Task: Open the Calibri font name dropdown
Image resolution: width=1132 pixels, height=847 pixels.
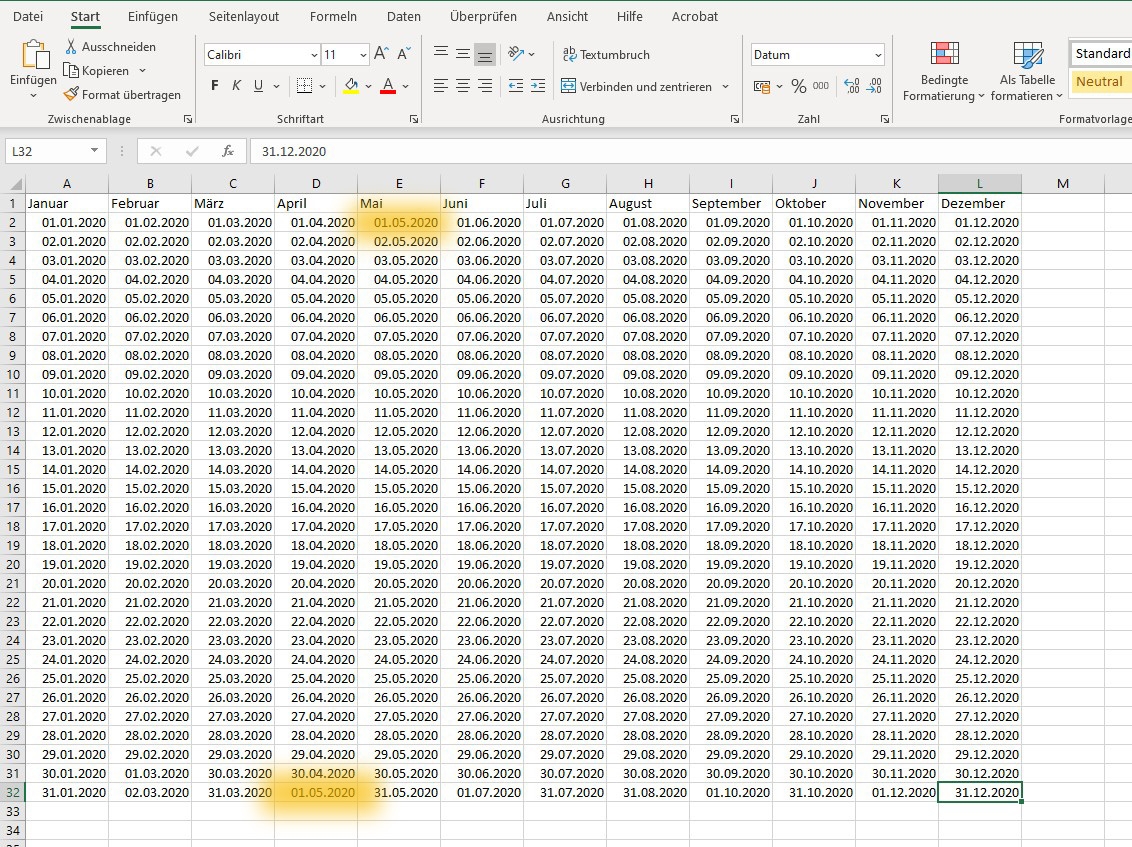Action: tap(314, 55)
